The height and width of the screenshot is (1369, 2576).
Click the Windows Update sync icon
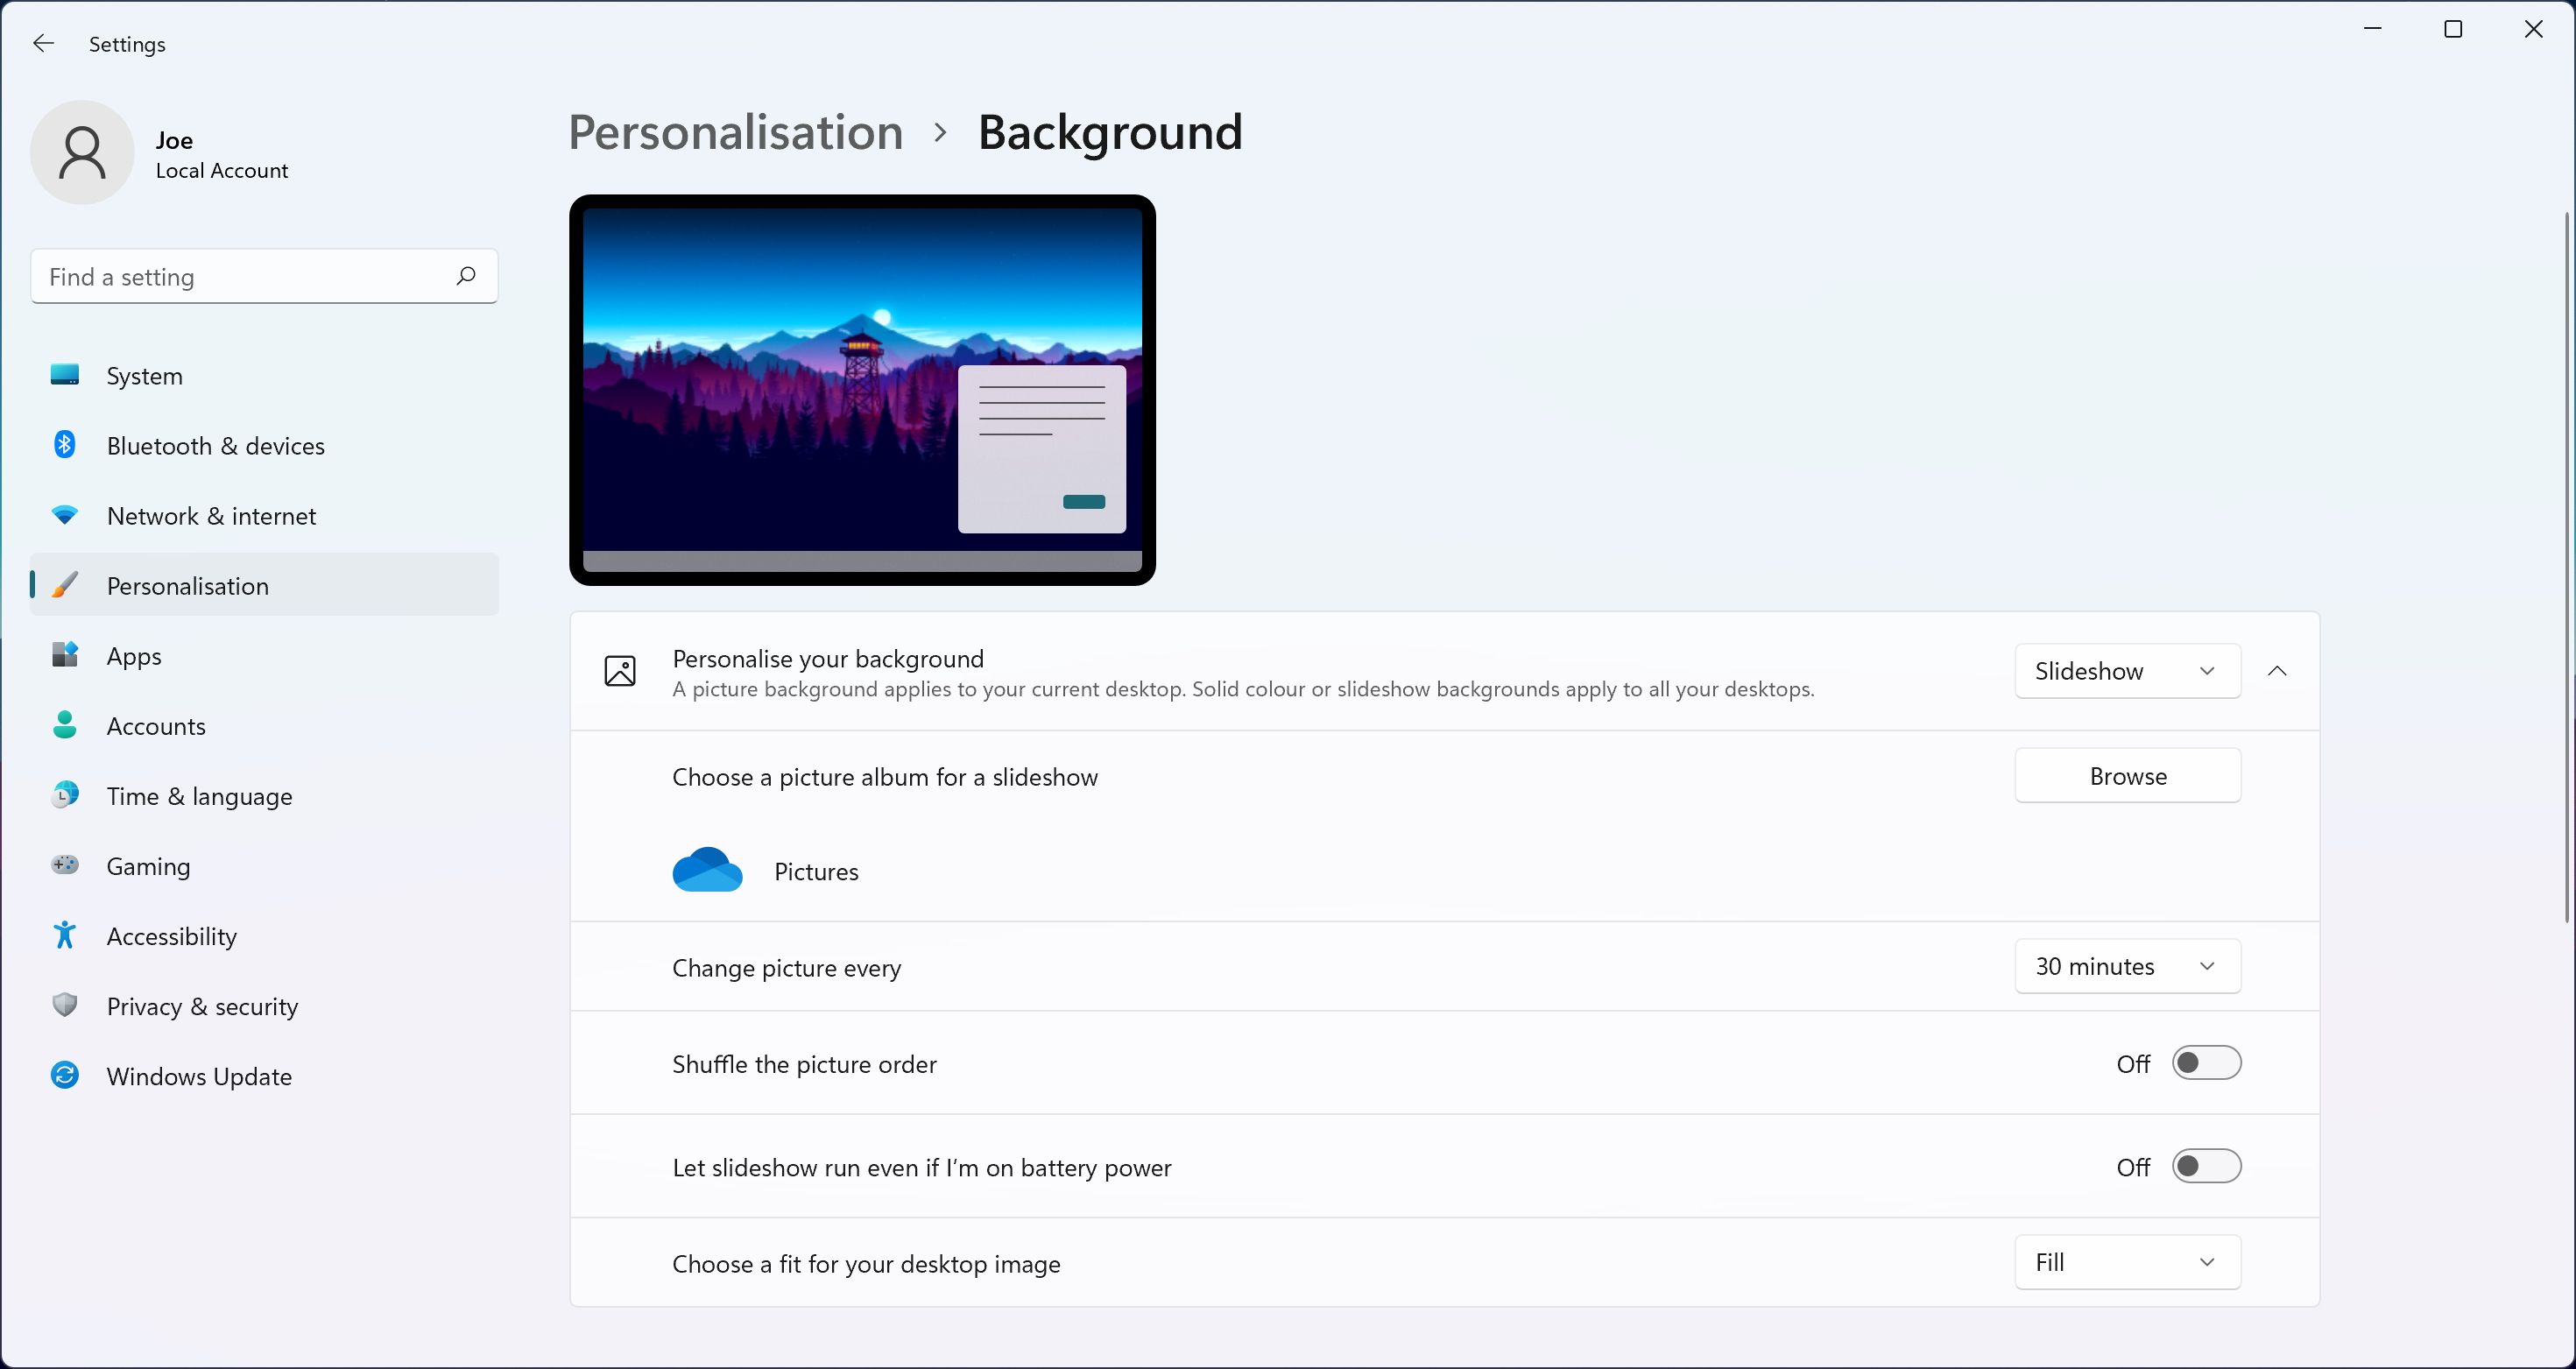pyautogui.click(x=65, y=1076)
